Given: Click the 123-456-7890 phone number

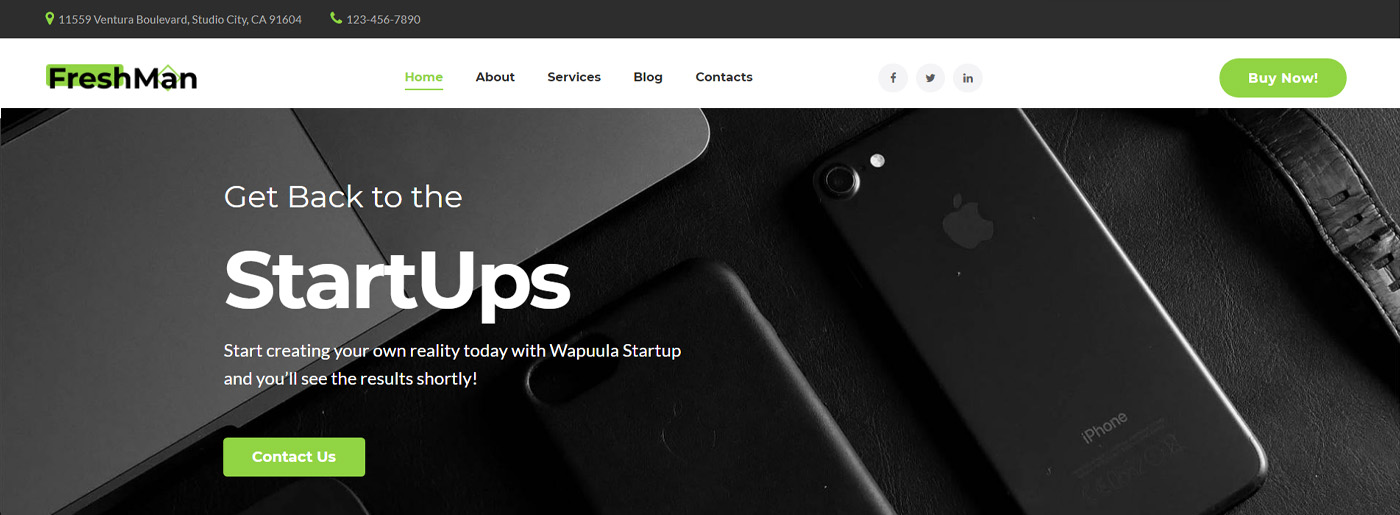Looking at the screenshot, I should (x=383, y=20).
